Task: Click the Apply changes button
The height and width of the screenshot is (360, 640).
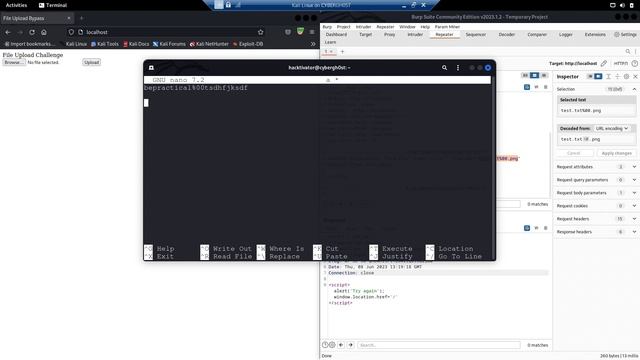Action: [616, 153]
